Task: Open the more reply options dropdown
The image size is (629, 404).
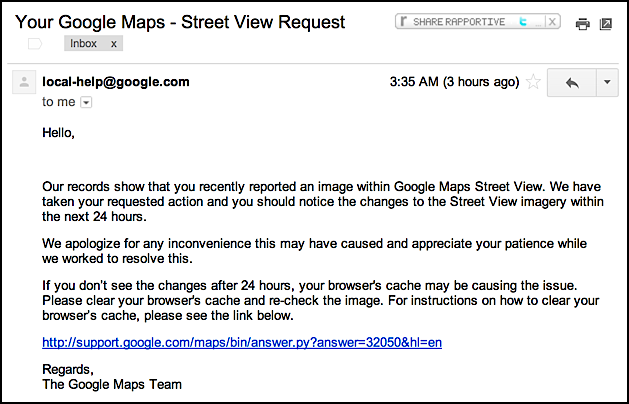Action: point(607,83)
